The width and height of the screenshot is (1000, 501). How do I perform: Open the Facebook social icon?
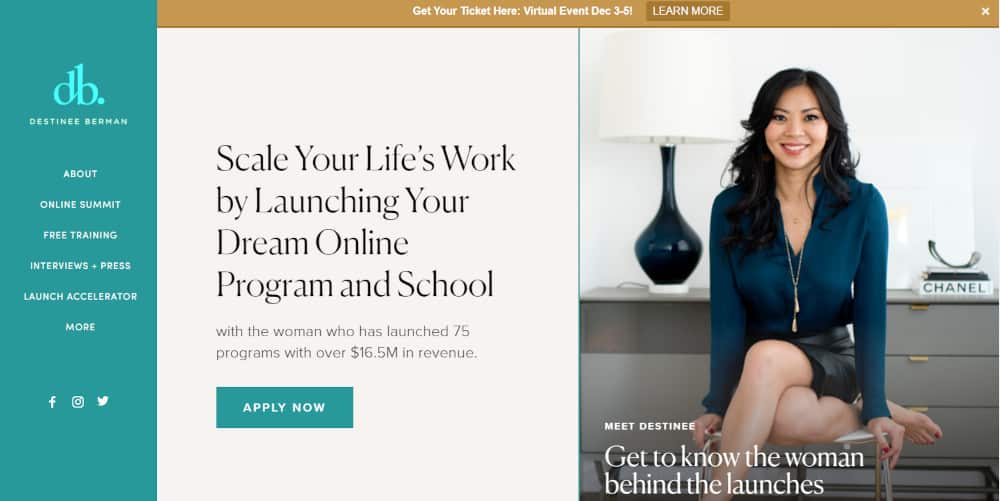point(52,402)
